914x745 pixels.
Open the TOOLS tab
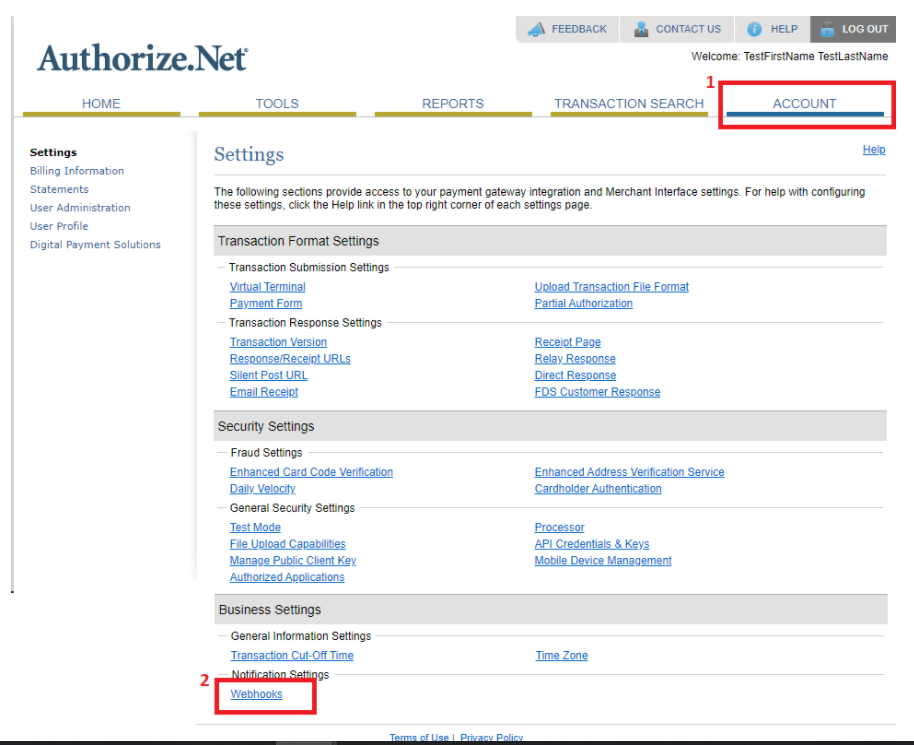(x=277, y=104)
